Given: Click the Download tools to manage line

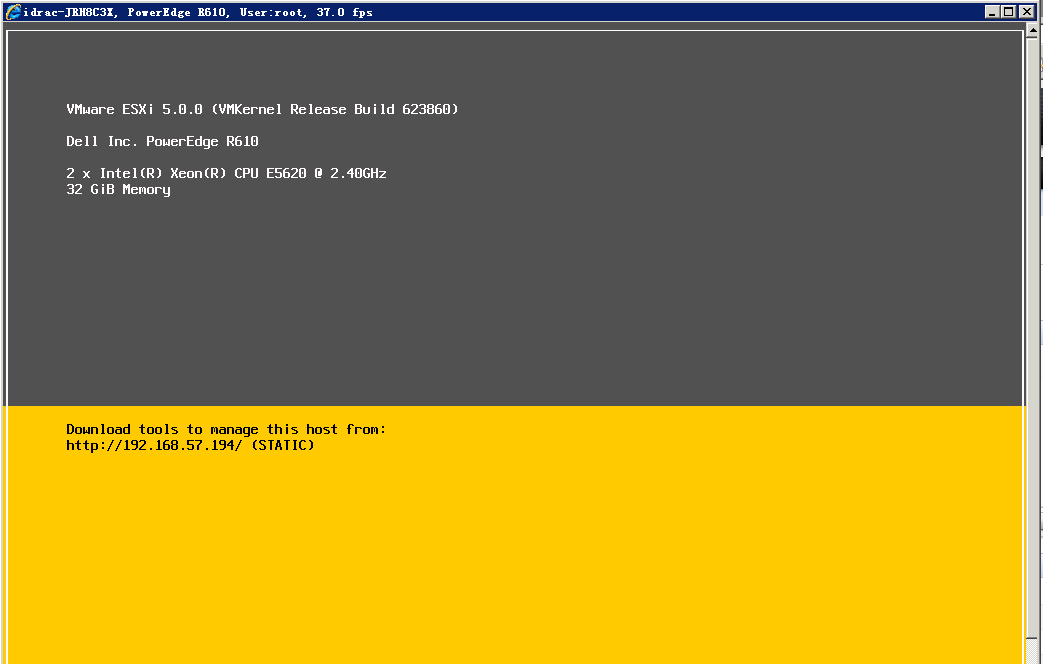Looking at the screenshot, I should click(226, 429).
